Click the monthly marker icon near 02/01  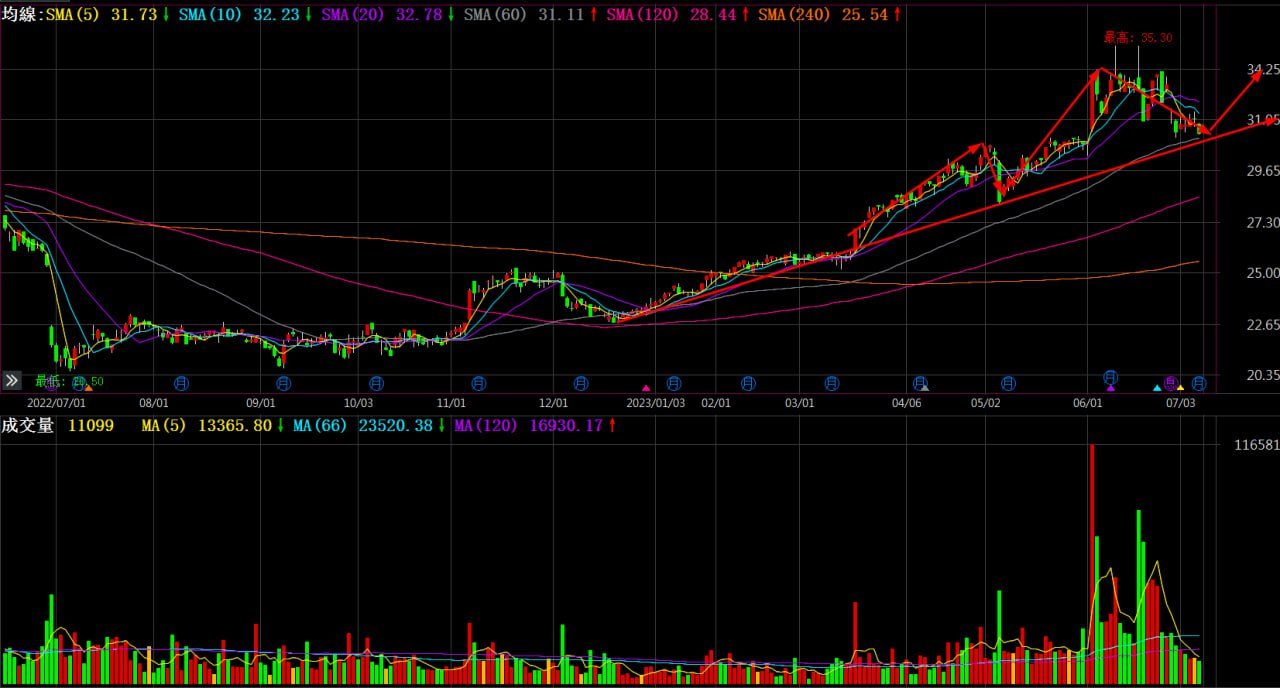748,382
